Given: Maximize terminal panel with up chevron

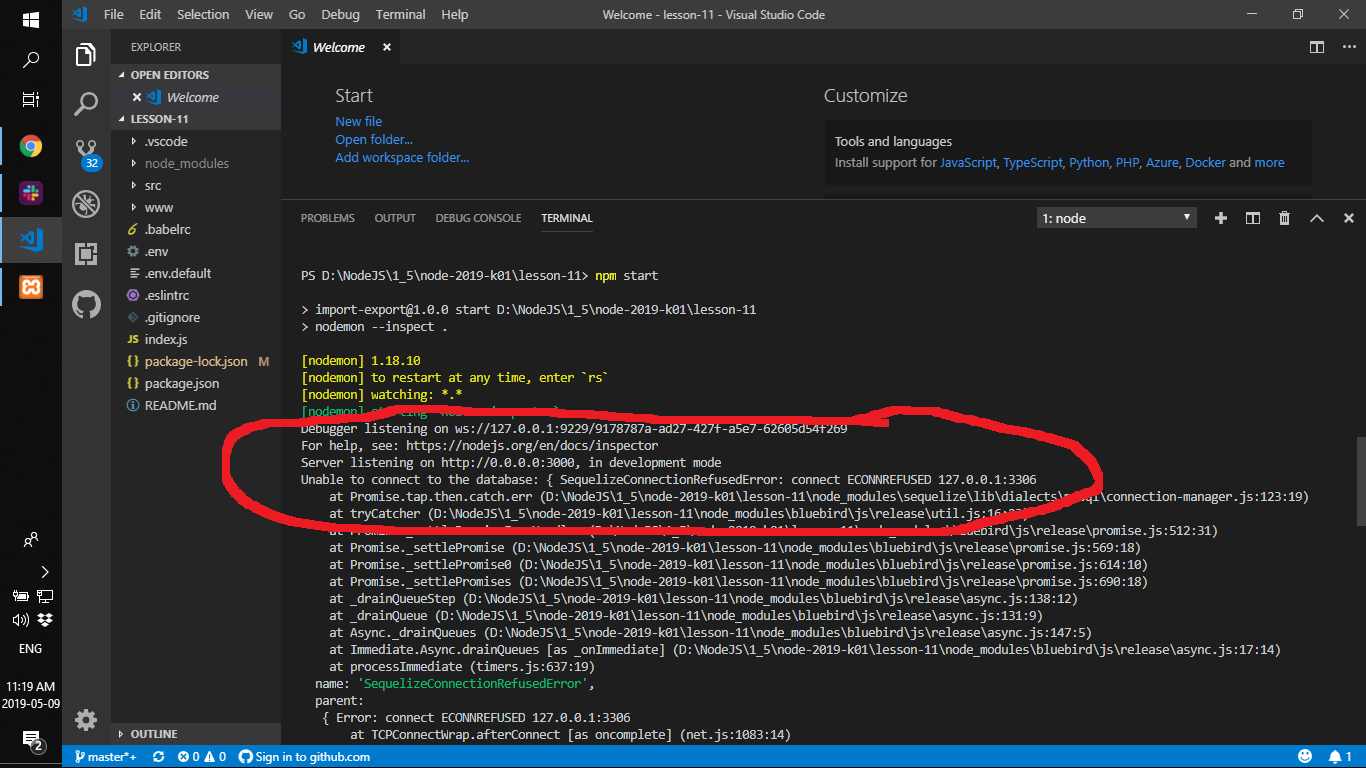Looking at the screenshot, I should (1316, 218).
